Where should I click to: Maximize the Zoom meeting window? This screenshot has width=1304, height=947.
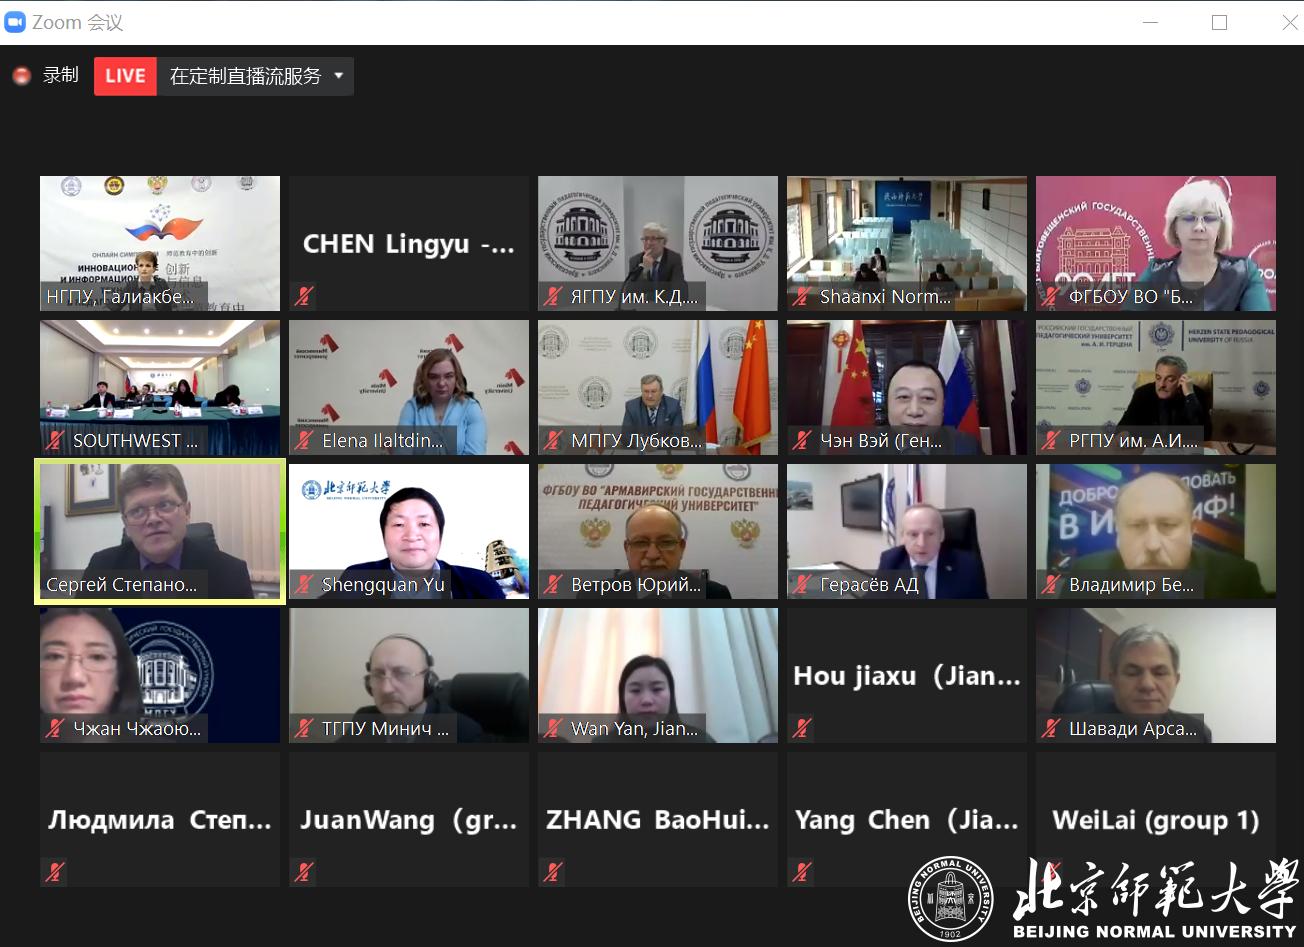coord(1219,22)
